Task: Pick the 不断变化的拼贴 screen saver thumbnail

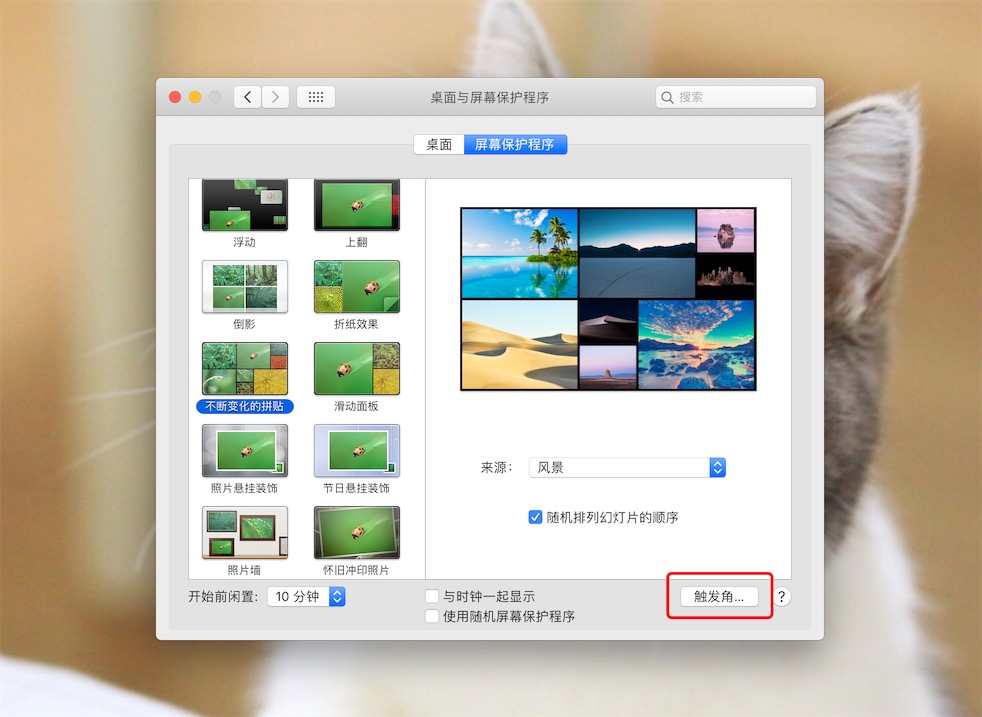Action: pos(245,369)
